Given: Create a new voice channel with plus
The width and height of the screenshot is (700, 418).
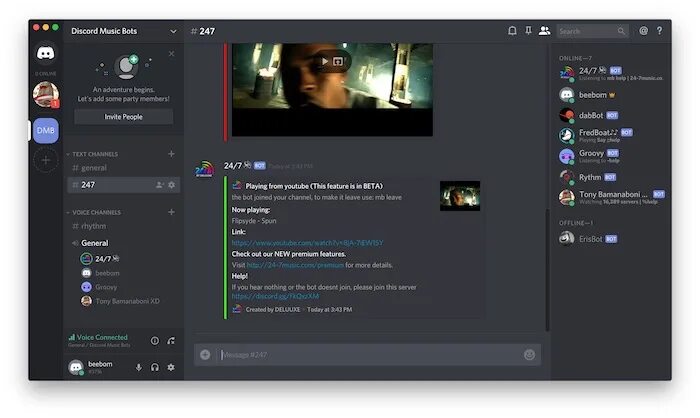Looking at the screenshot, I should [x=171, y=212].
